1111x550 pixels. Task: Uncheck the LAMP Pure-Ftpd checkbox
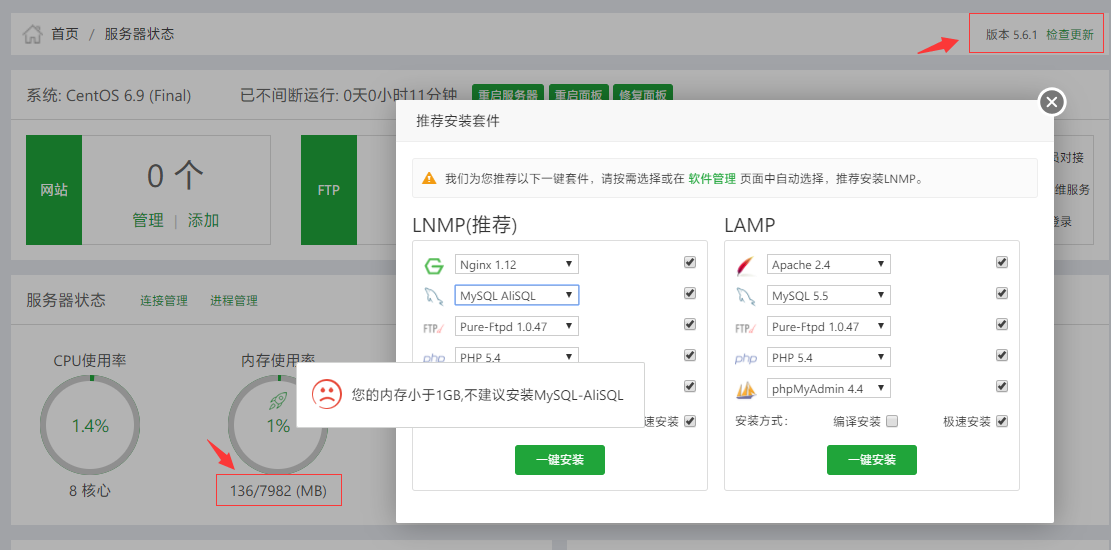coord(1002,324)
